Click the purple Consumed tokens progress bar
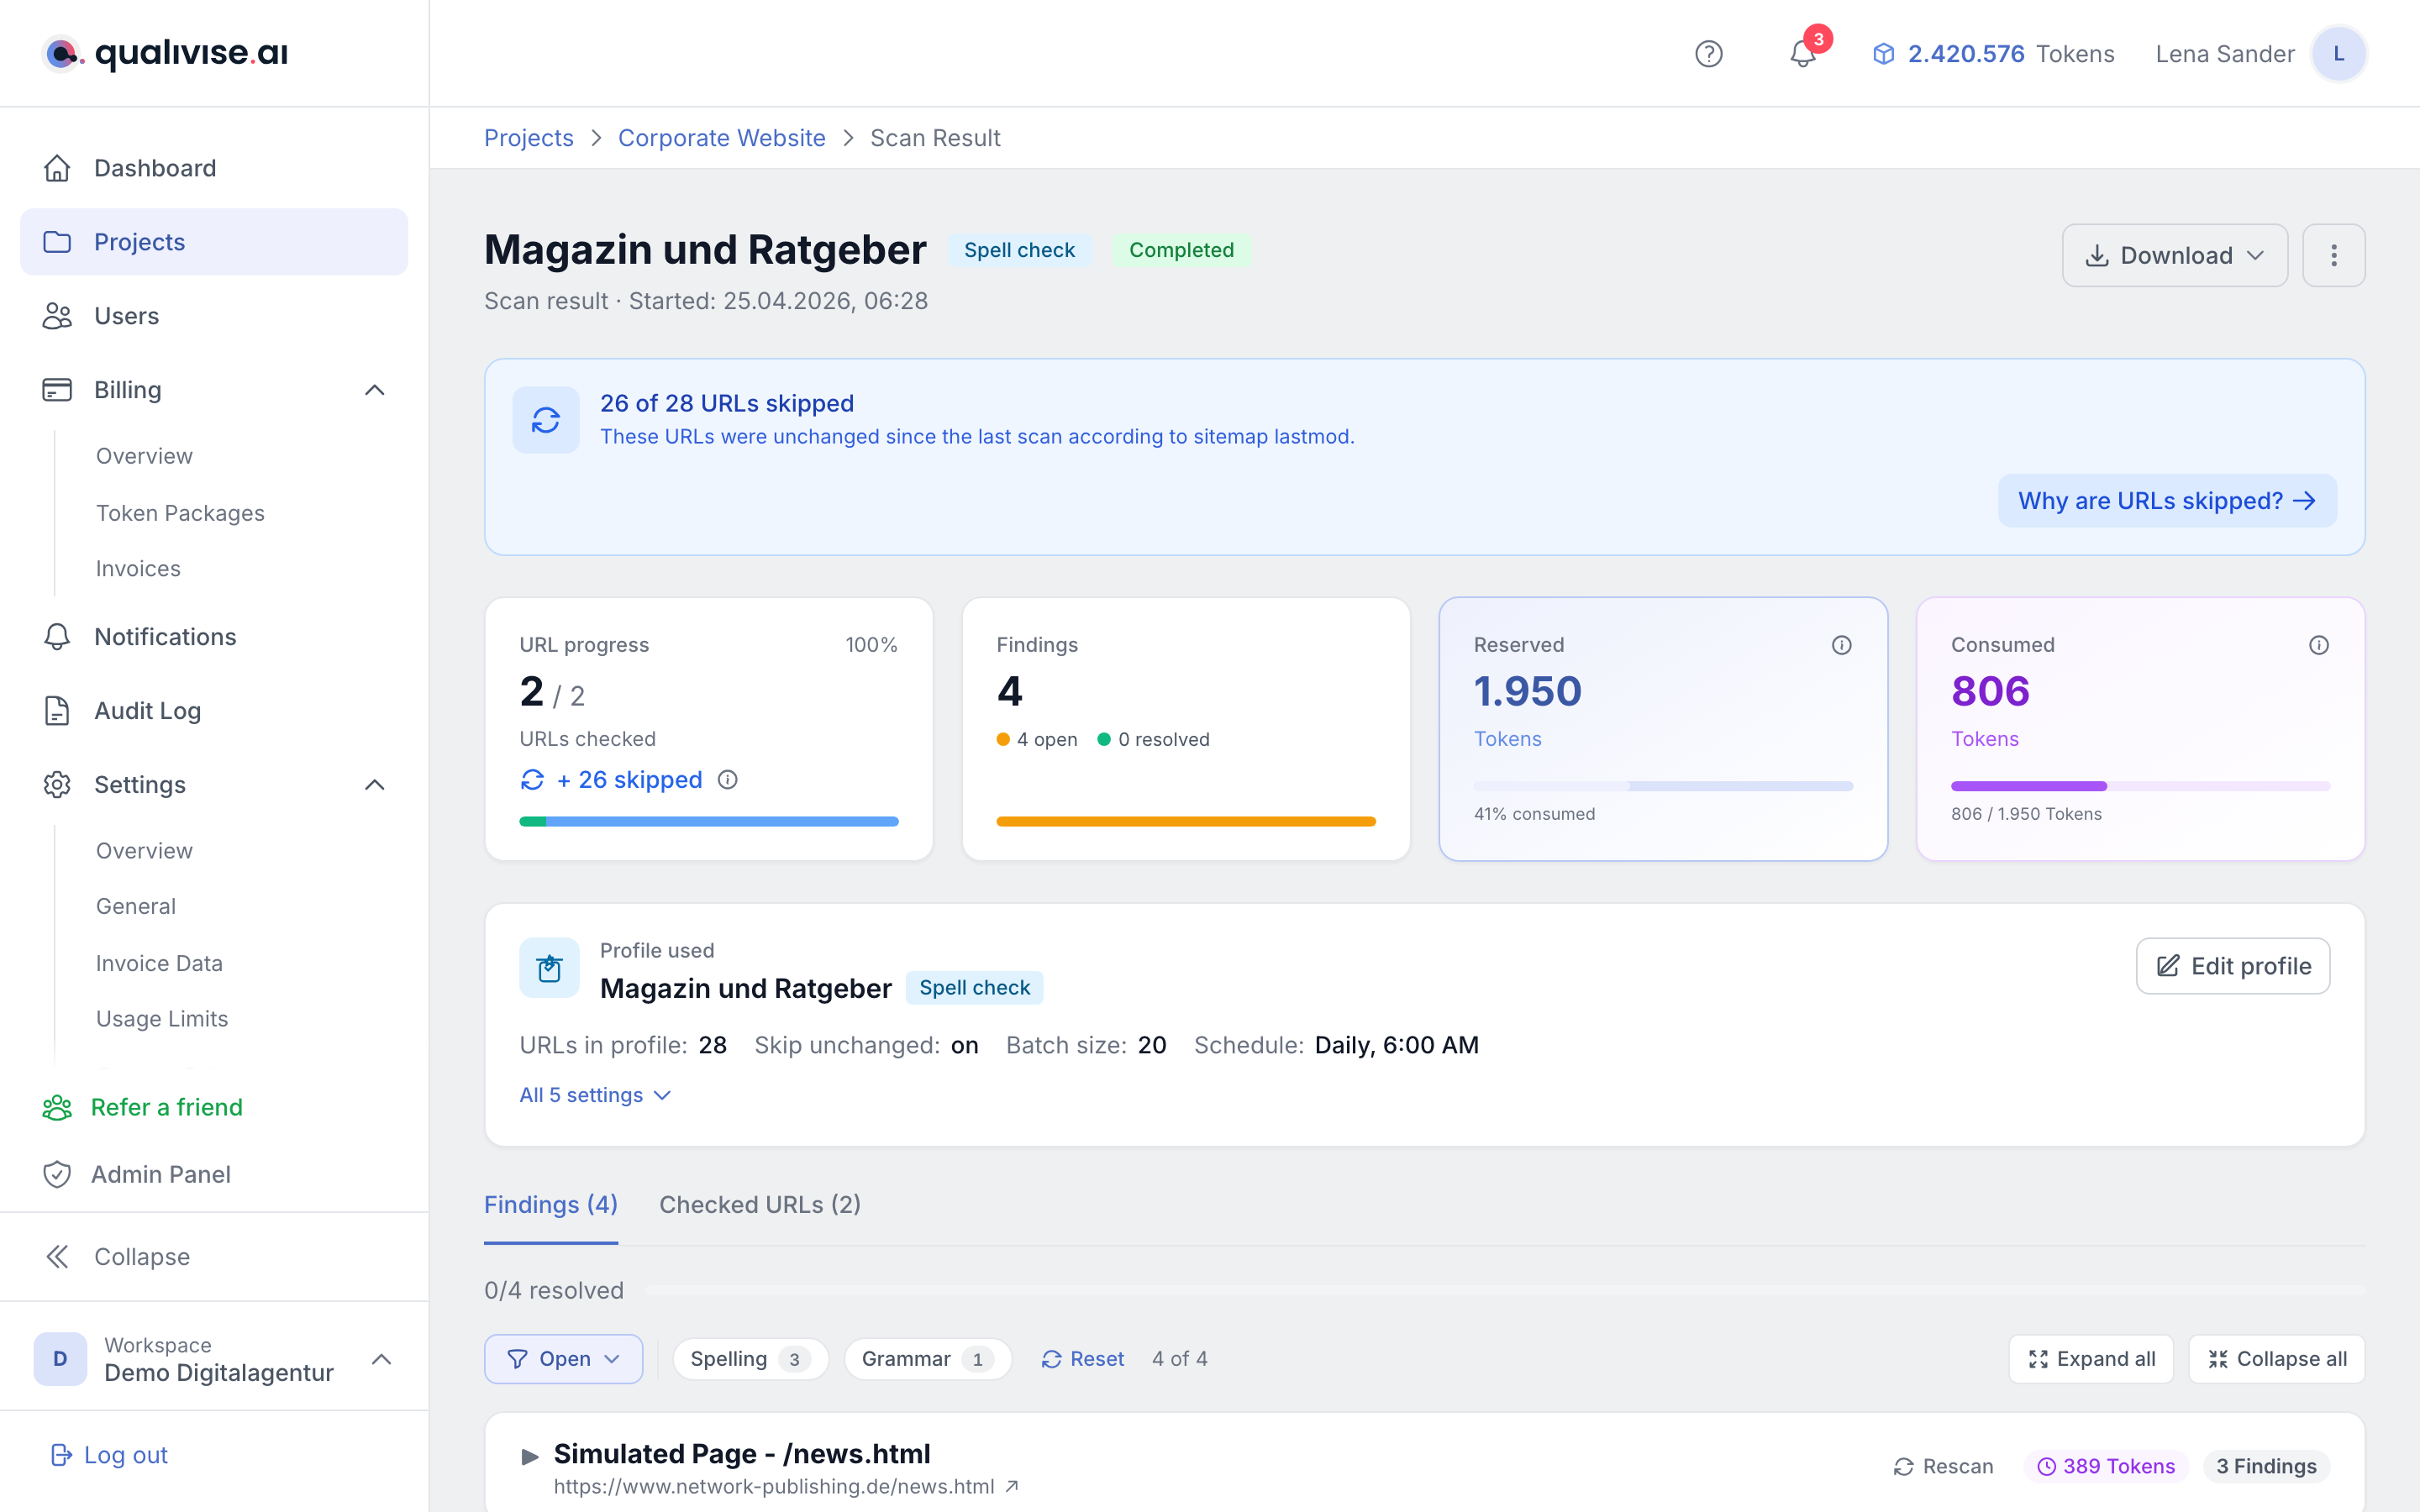 [x=2140, y=786]
